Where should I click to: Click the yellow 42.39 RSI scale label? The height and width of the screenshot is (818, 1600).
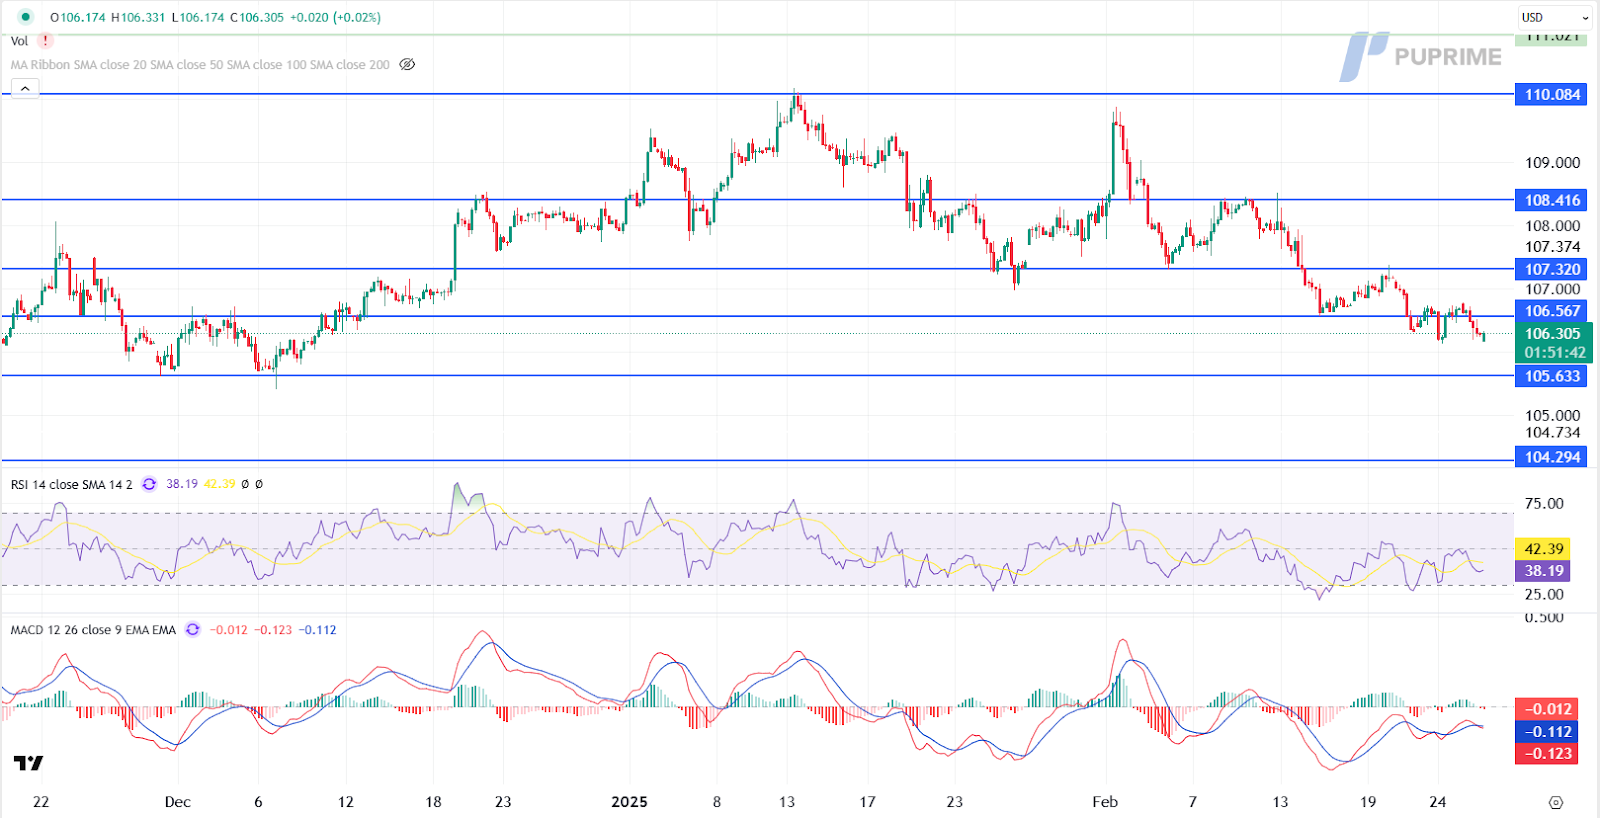[1543, 549]
